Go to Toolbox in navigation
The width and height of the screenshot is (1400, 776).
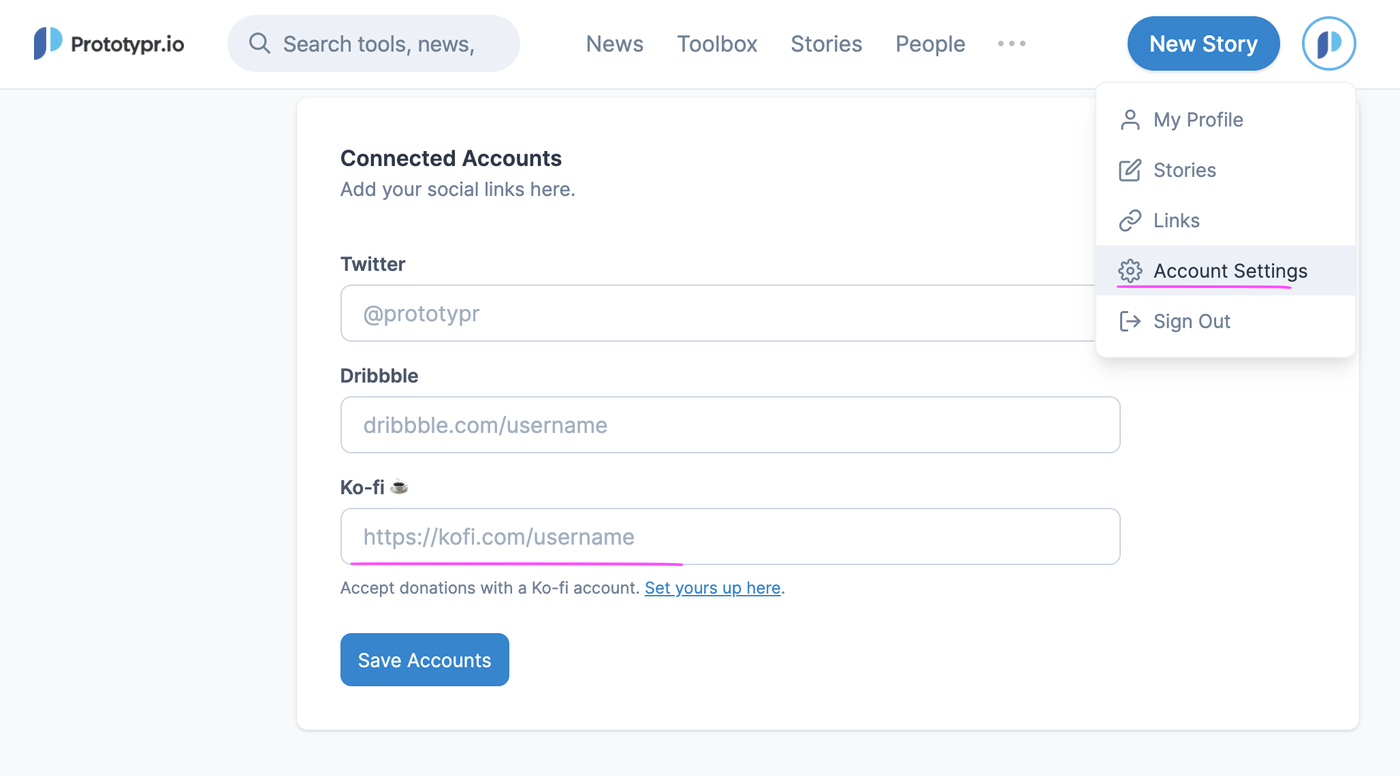(717, 44)
